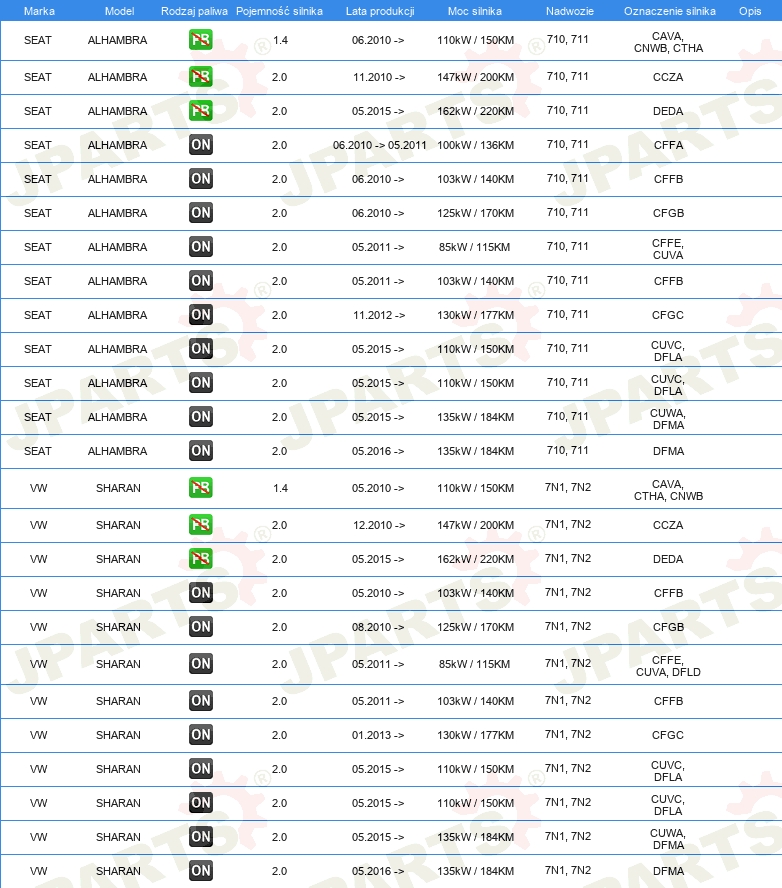Click the Model column header
The height and width of the screenshot is (888, 782).
click(x=119, y=11)
